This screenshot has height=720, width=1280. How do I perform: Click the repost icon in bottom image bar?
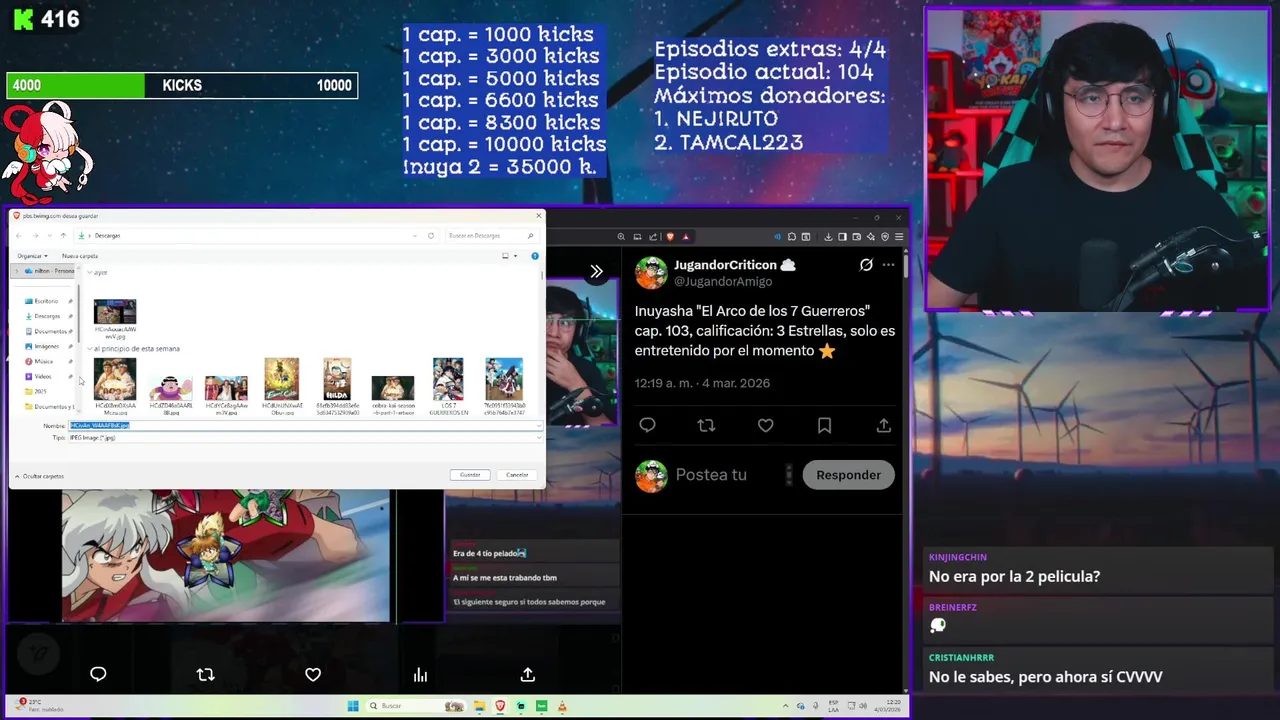(x=205, y=674)
